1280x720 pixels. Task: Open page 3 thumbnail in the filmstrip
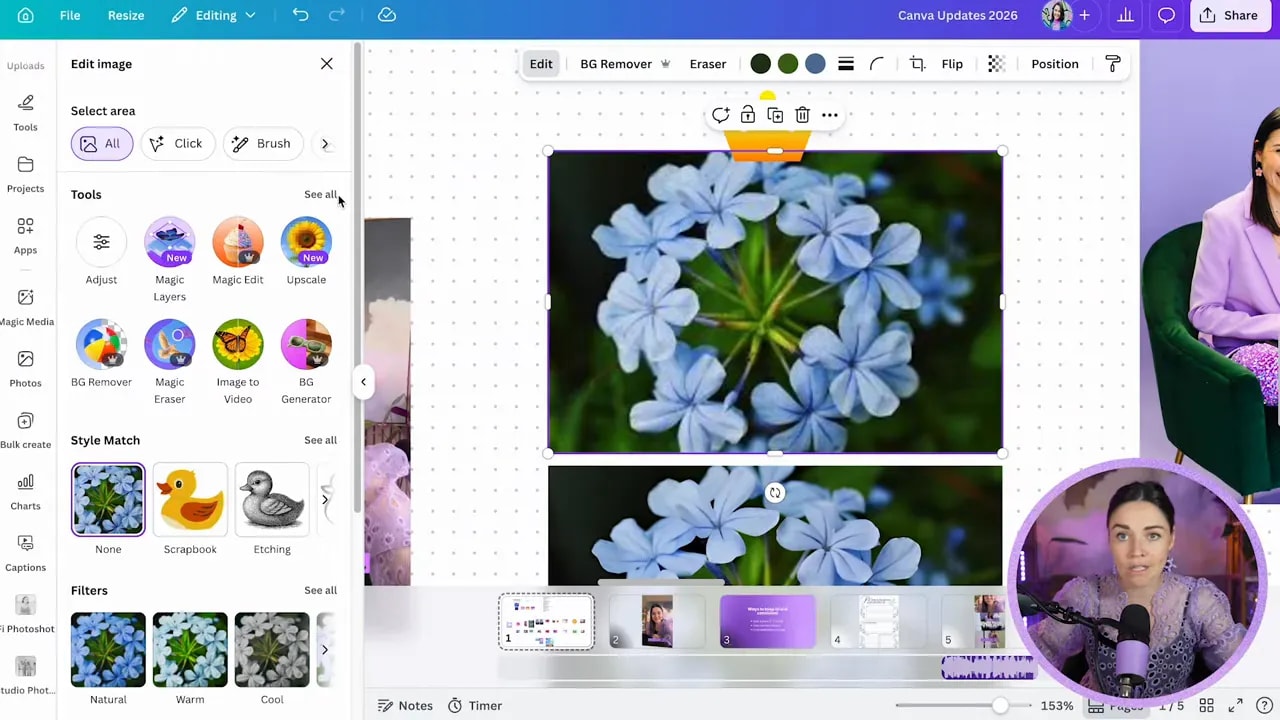pos(767,622)
